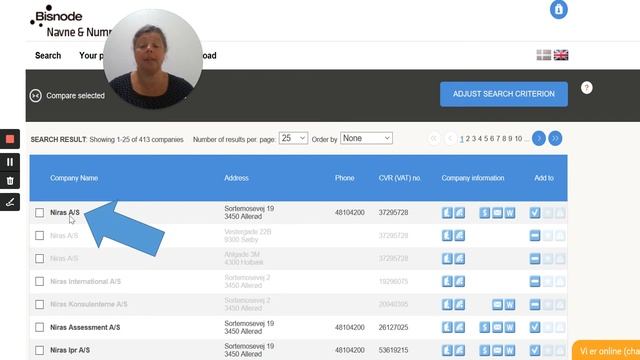Viewport: 640px width, 360px height.
Task: Tick the checkbox for Niras A/S Sortemosevej 19
Action: pos(39,213)
